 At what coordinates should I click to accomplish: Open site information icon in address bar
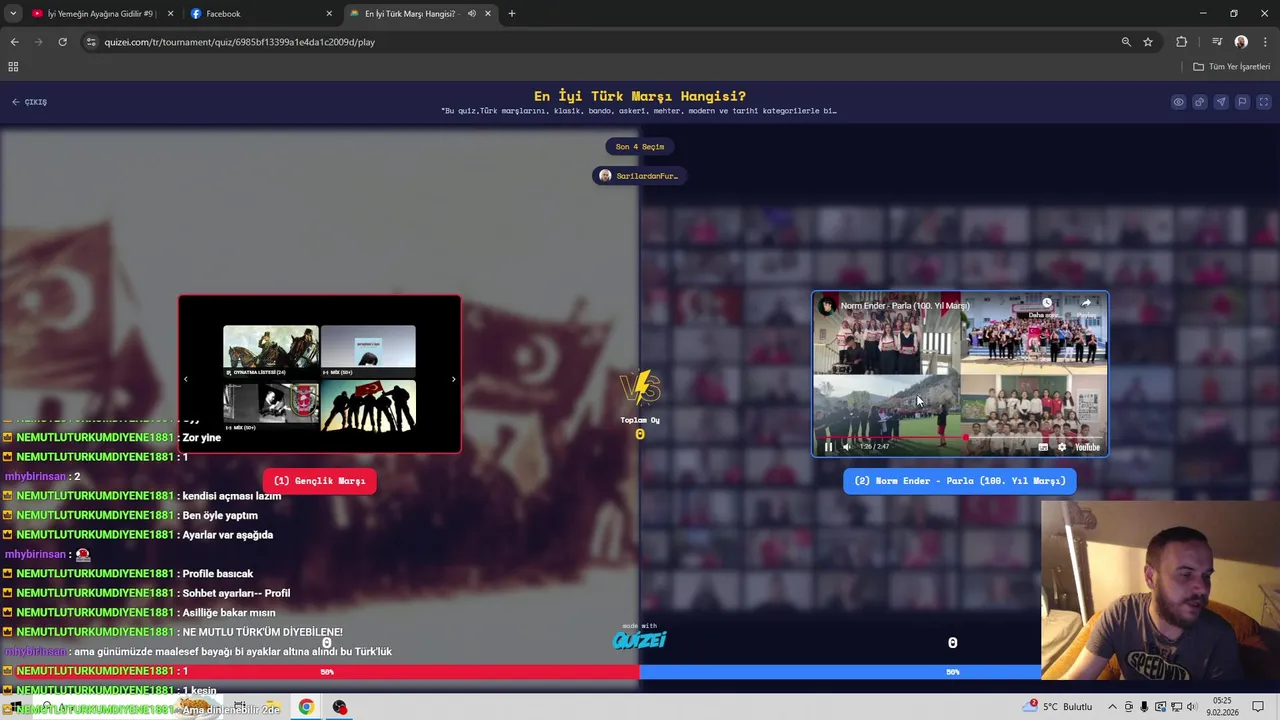tap(91, 42)
